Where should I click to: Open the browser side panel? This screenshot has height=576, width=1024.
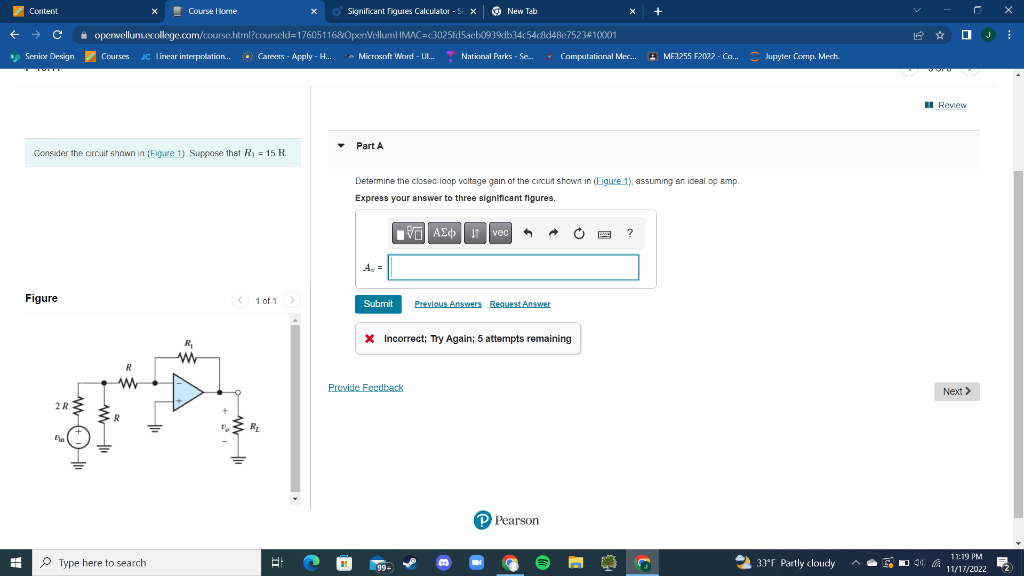point(967,35)
